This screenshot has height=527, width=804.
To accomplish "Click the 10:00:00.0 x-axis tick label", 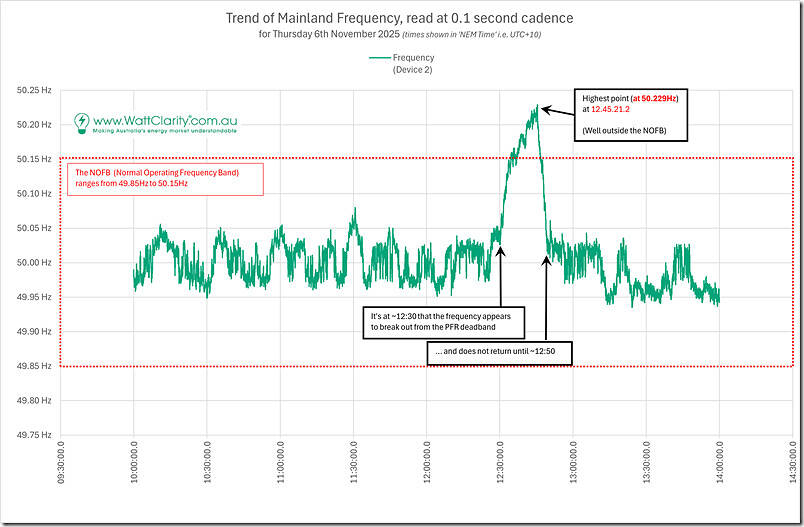I will coord(133,470).
